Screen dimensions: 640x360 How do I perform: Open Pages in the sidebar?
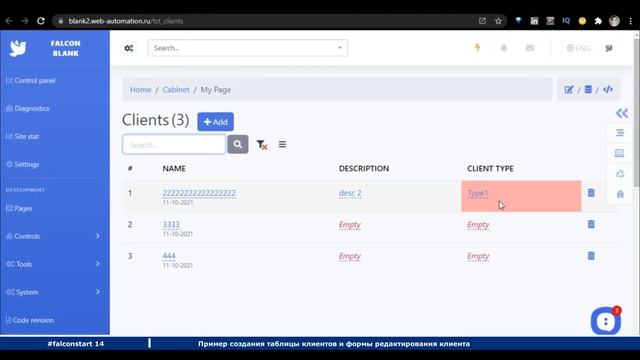[x=19, y=208]
